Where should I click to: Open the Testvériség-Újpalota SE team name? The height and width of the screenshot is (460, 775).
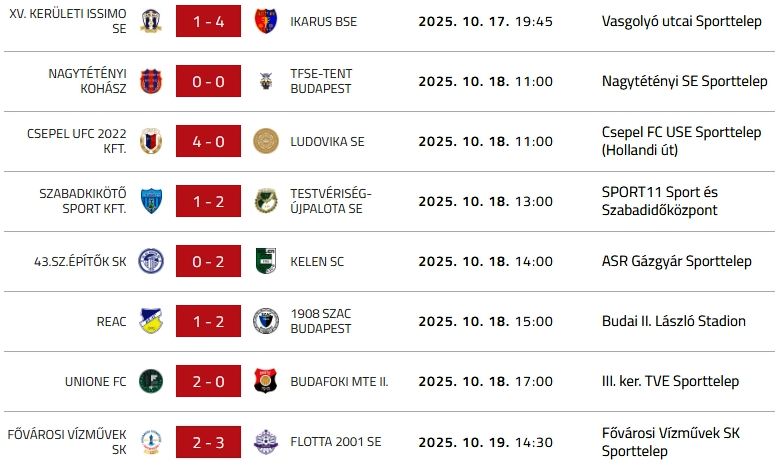coord(330,201)
